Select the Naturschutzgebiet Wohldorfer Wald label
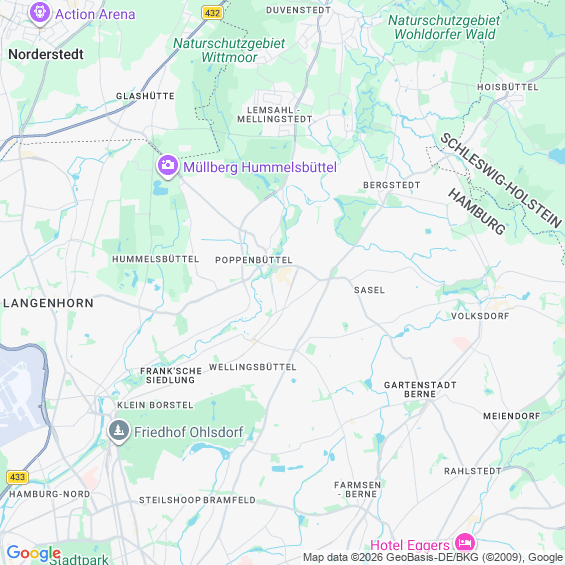Image resolution: width=565 pixels, height=565 pixels. (x=444, y=27)
